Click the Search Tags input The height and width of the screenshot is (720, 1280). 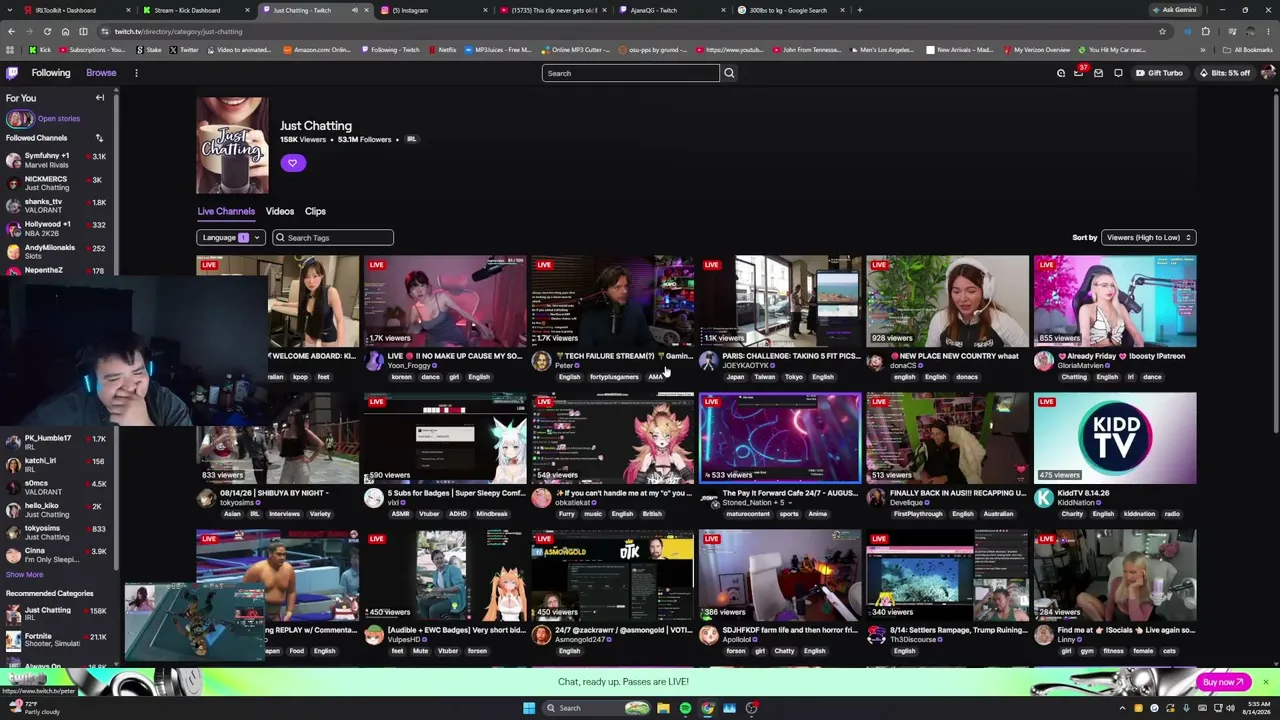click(x=333, y=238)
